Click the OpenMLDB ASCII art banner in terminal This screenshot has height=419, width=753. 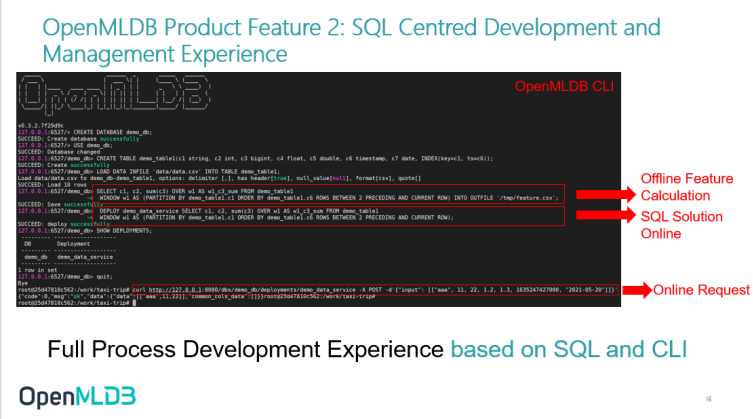(x=115, y=95)
